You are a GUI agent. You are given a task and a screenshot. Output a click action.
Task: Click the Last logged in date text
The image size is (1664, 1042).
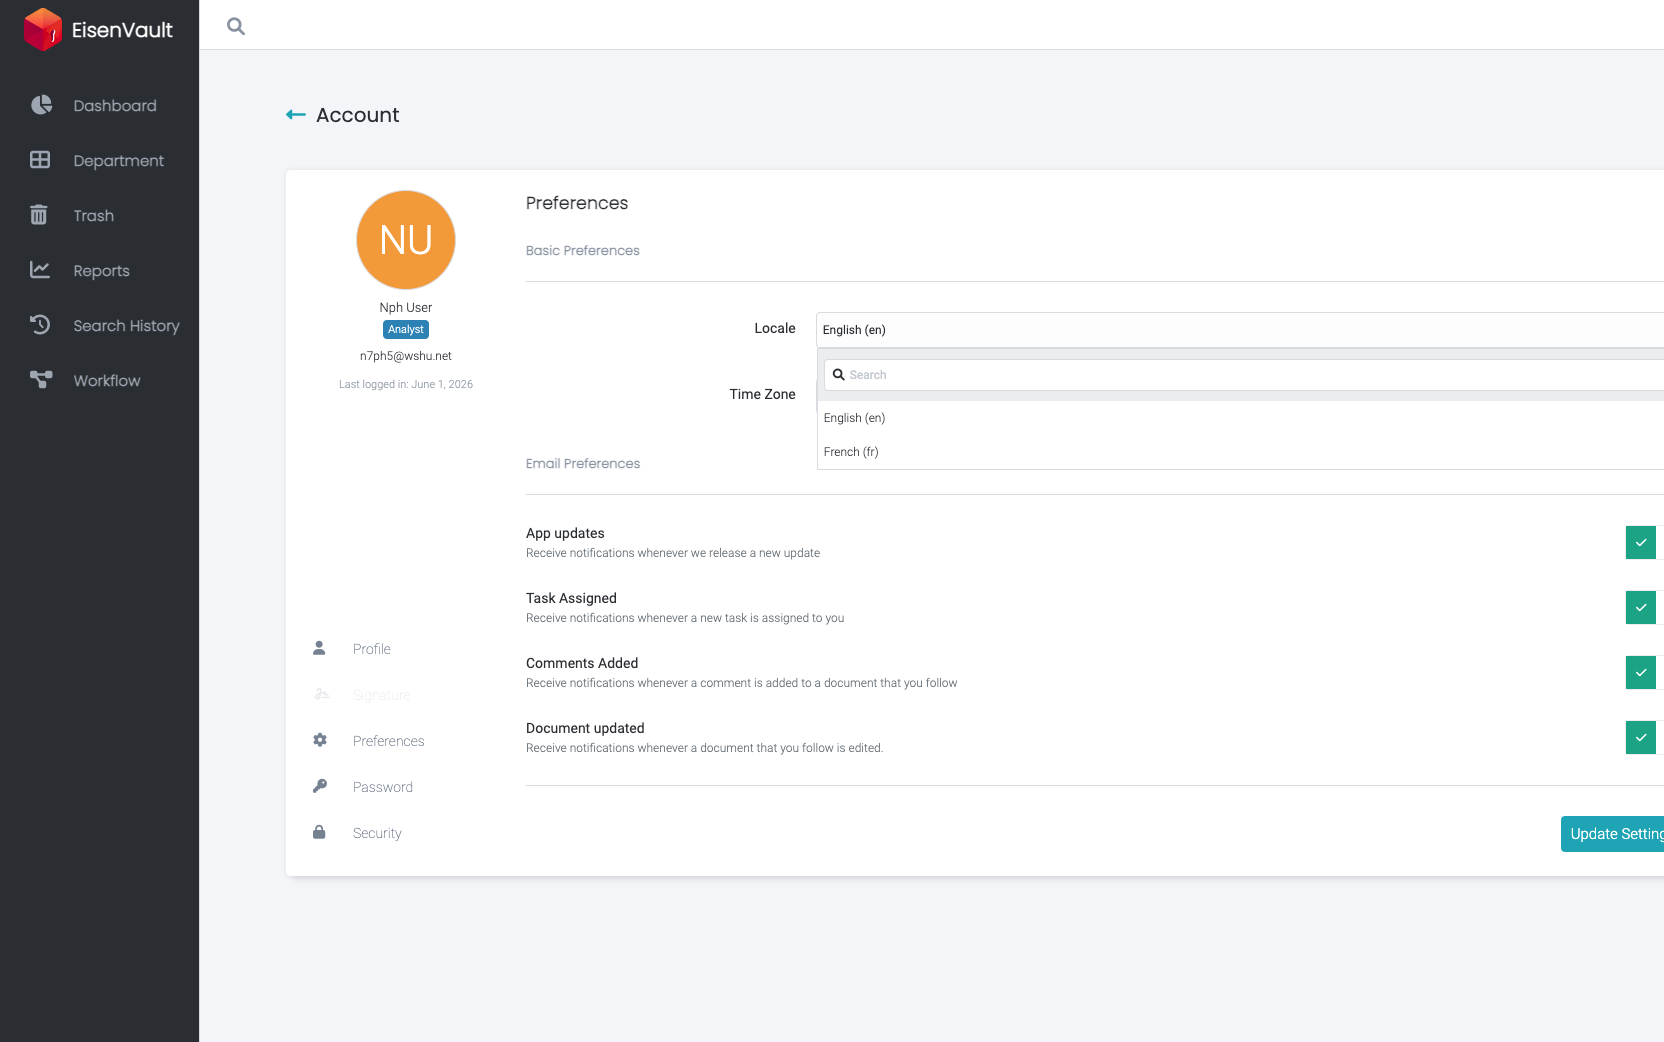[x=406, y=384]
